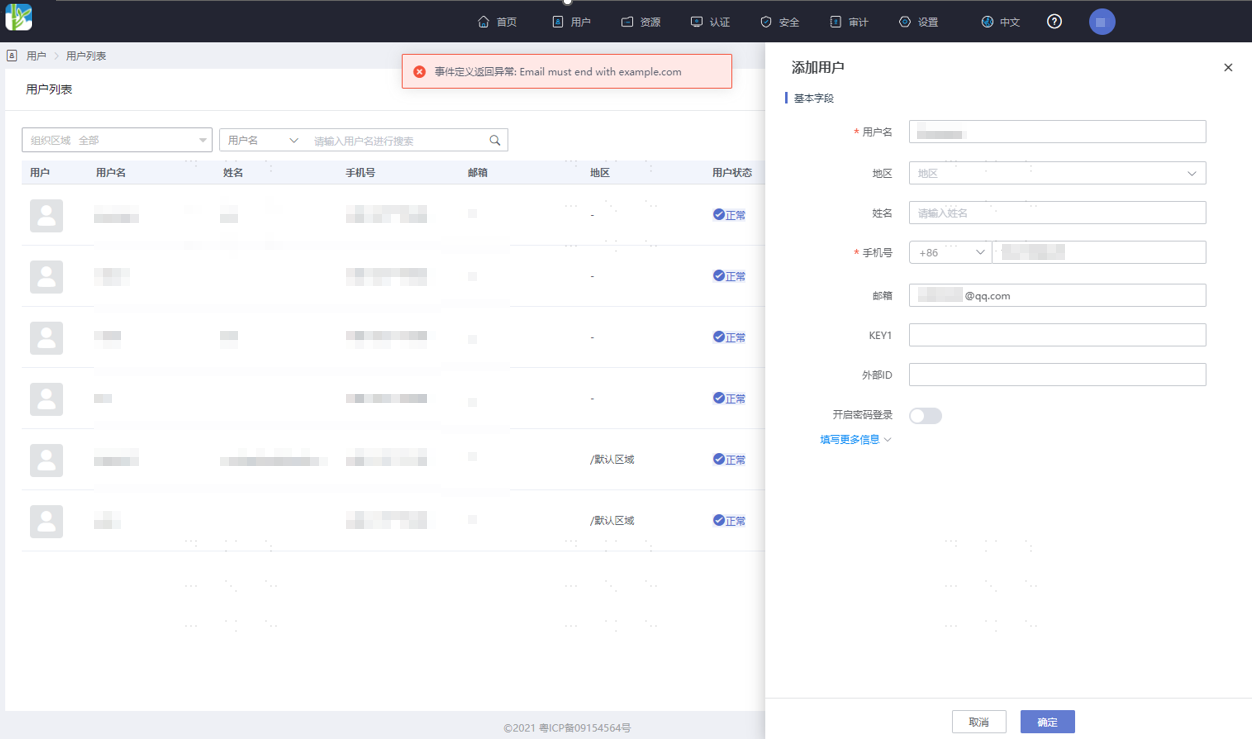
Task: Open the user avatar menu in header
Action: pyautogui.click(x=1101, y=22)
